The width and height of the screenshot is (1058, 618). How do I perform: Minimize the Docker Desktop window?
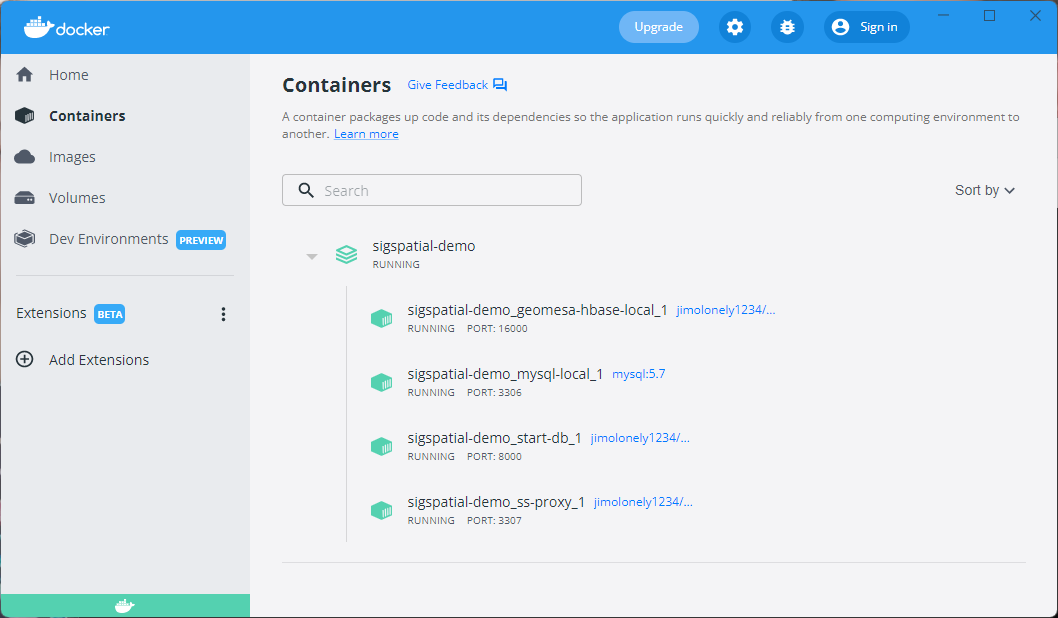pos(943,16)
